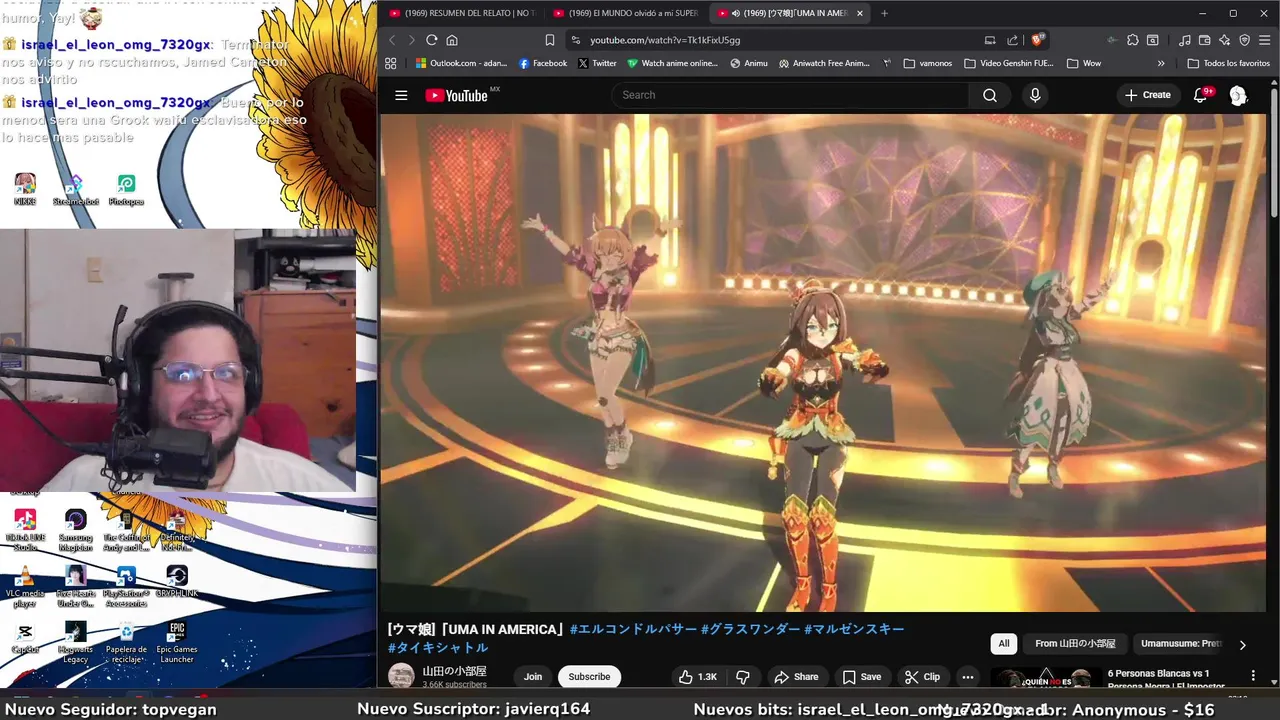This screenshot has height=720, width=1280.
Task: Select the Umamusume: Pretty chip
Action: pyautogui.click(x=1181, y=644)
